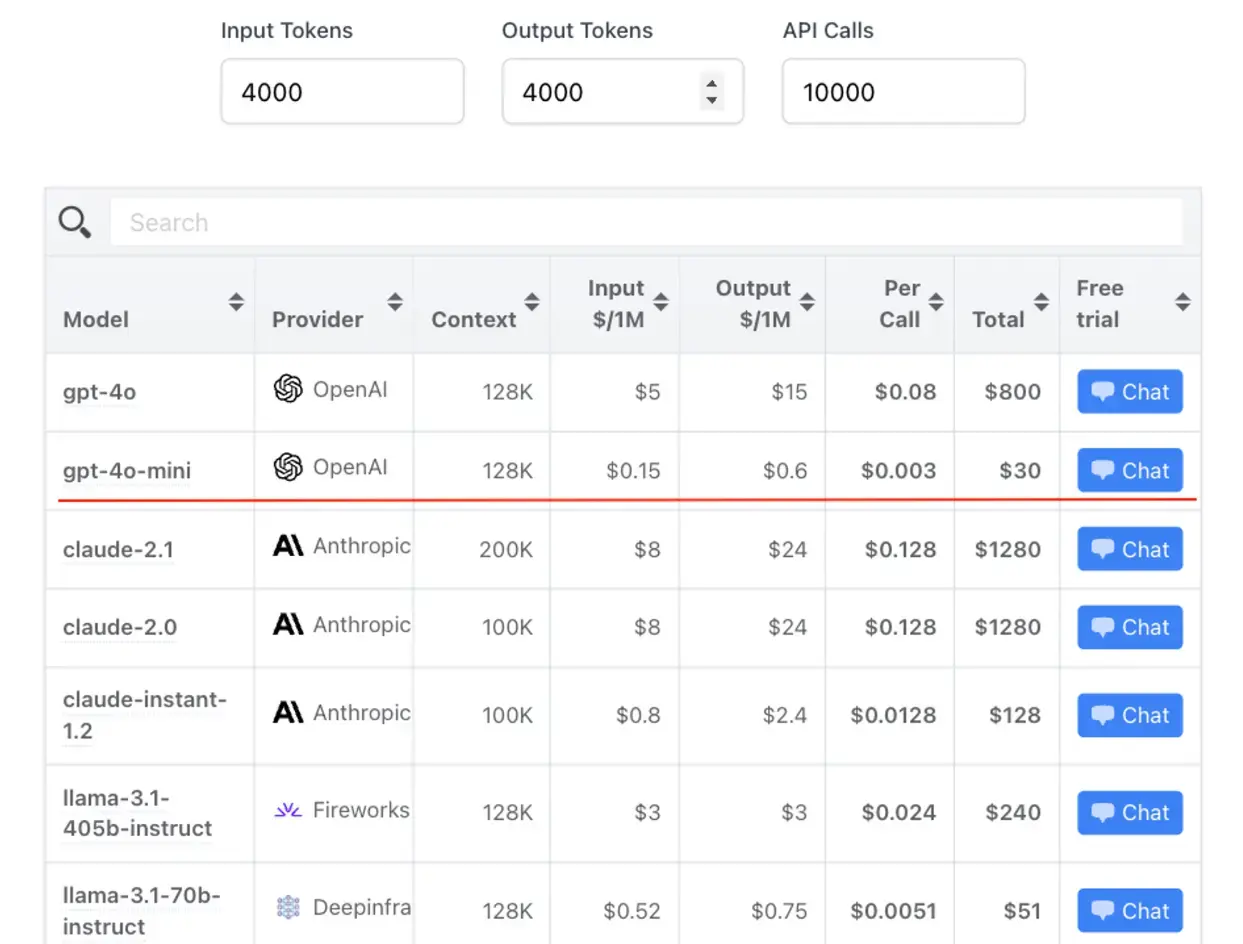Viewport: 1243px width, 944px height.
Task: Sort table by Model column arrows
Action: tap(236, 302)
